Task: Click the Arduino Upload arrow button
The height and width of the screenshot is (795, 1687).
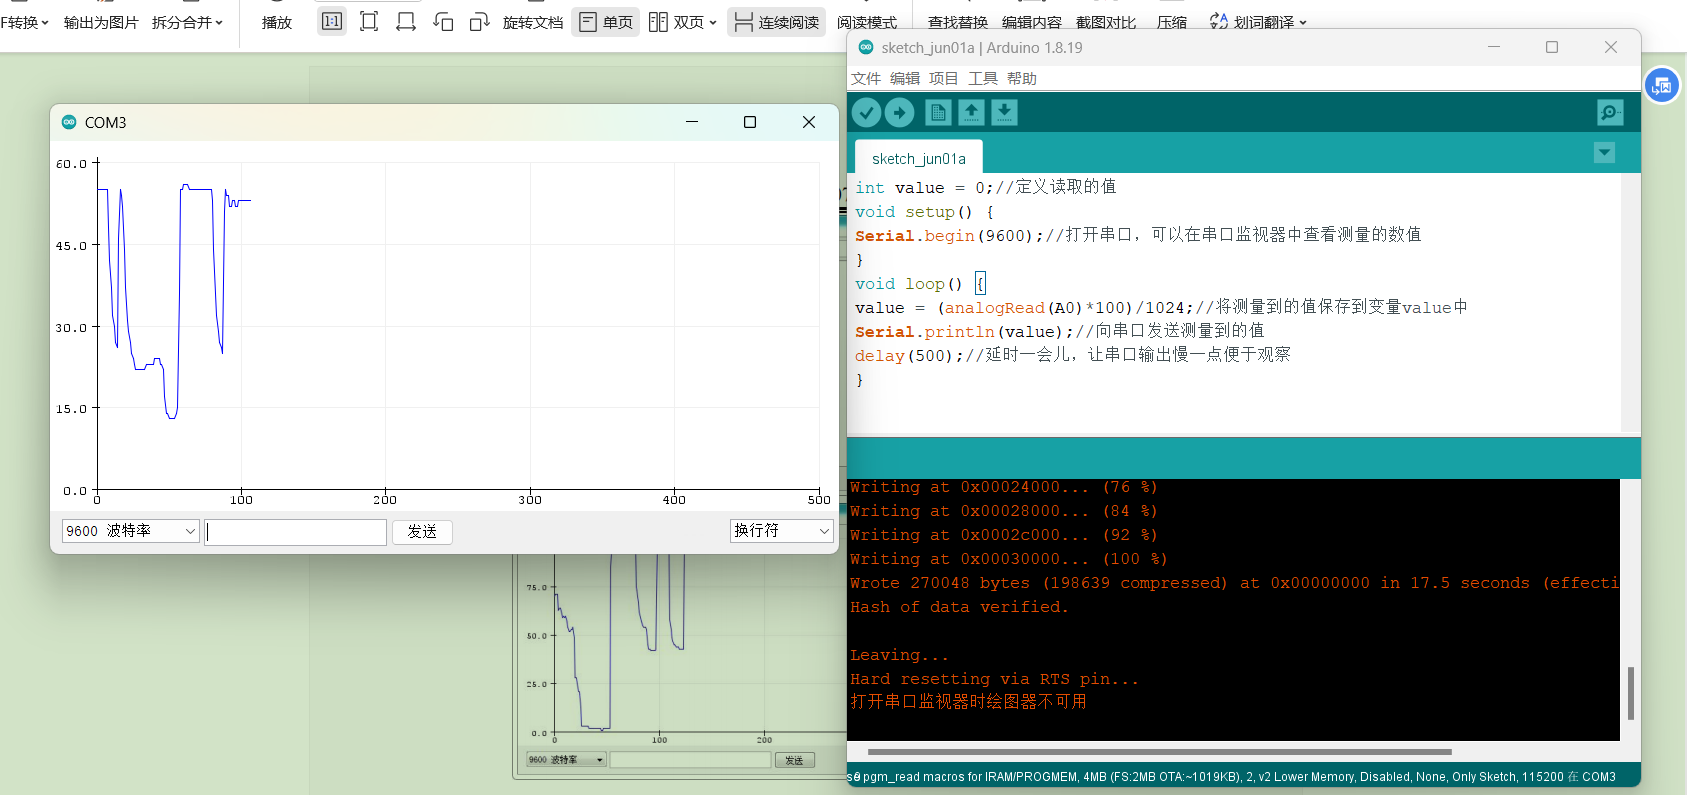Action: tap(900, 113)
